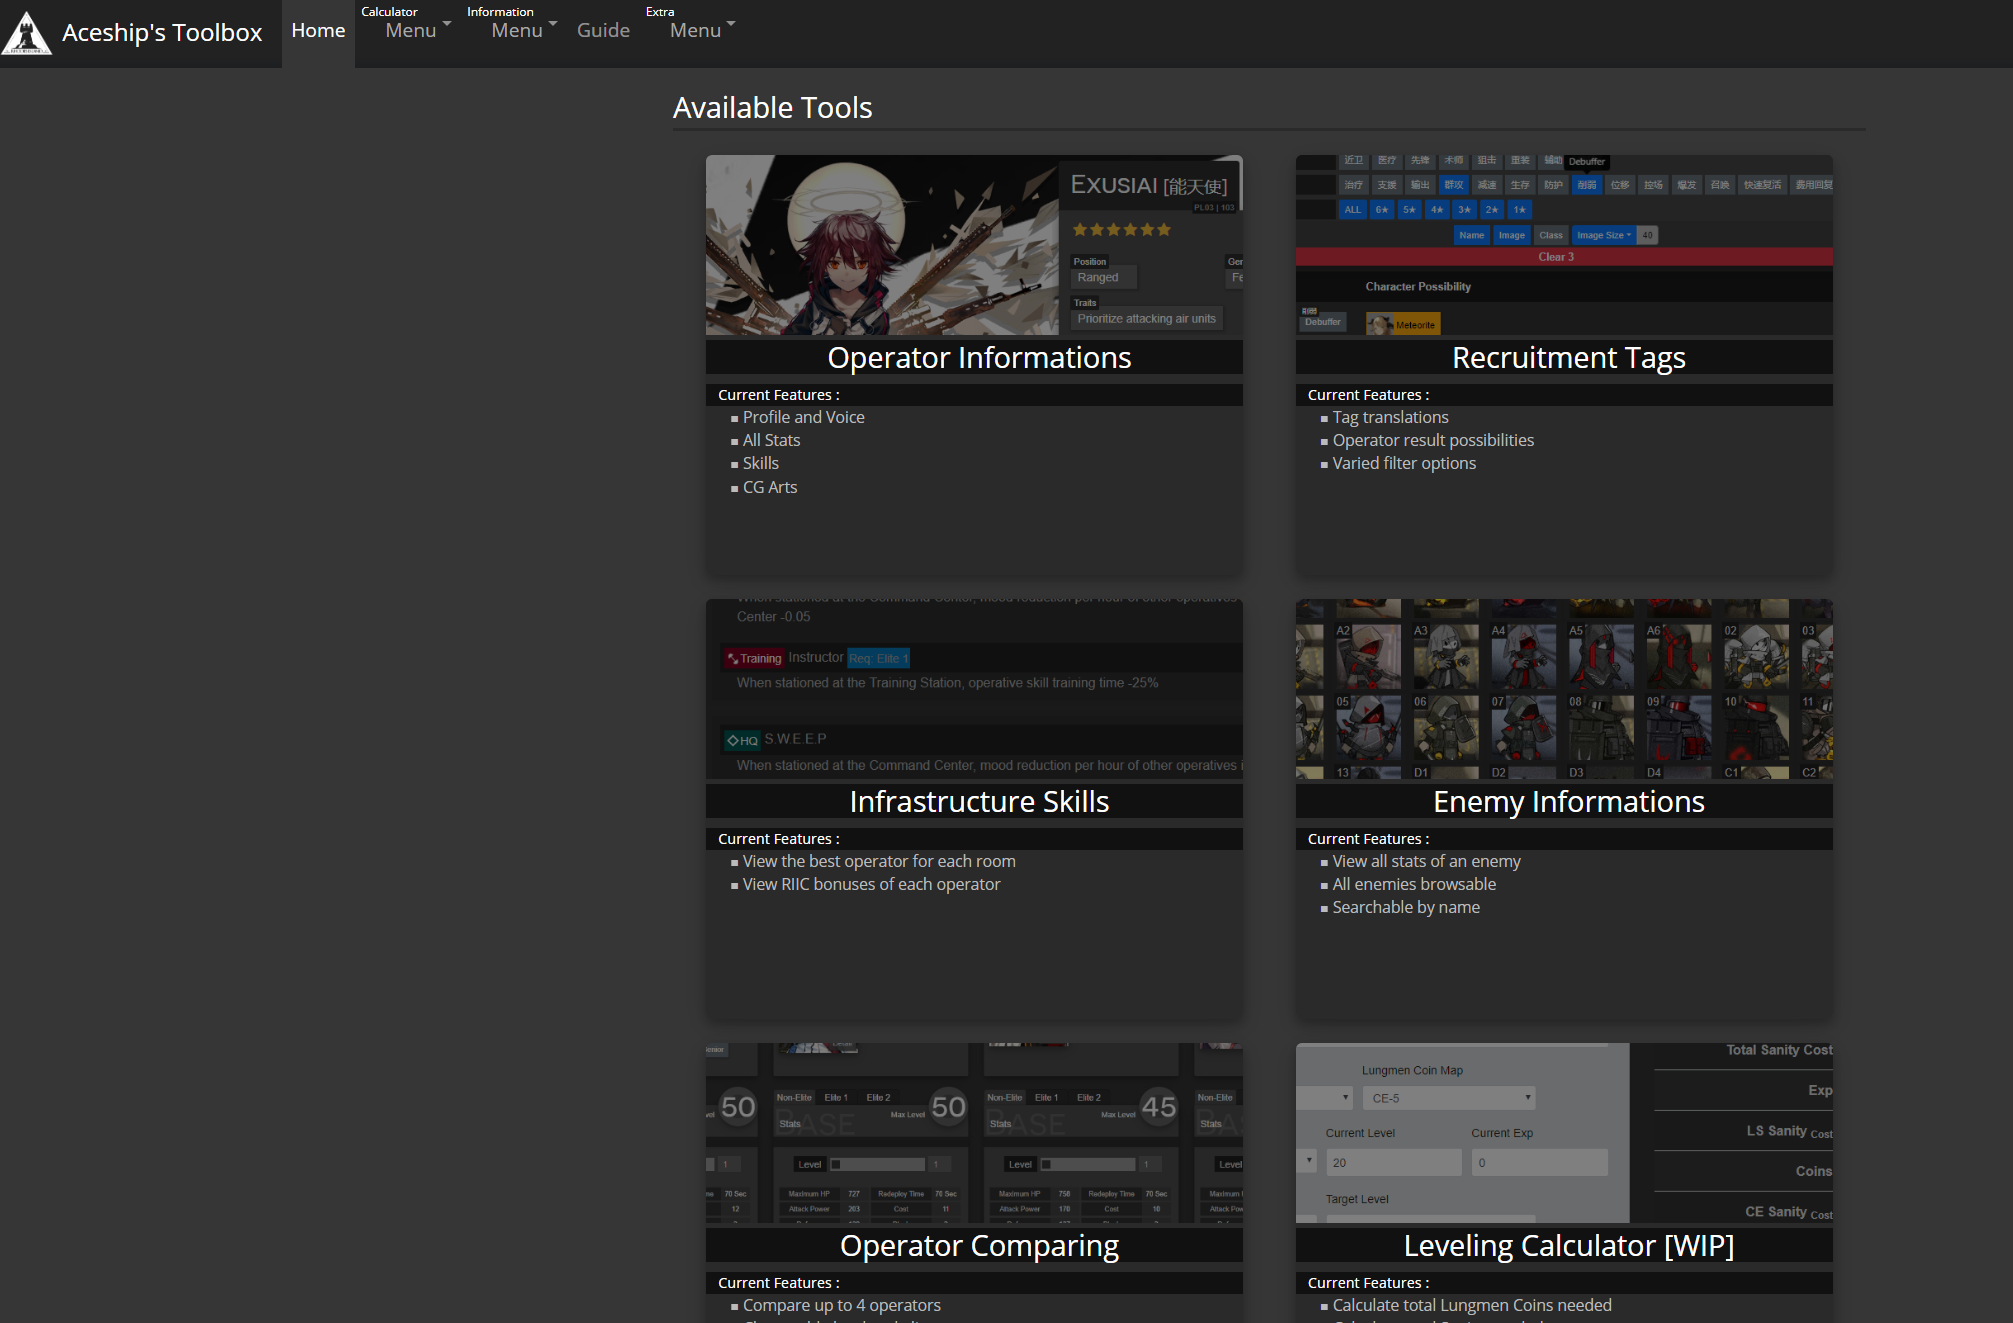
Task: Open the Enemy Informations sprite grid image
Action: (x=1564, y=689)
